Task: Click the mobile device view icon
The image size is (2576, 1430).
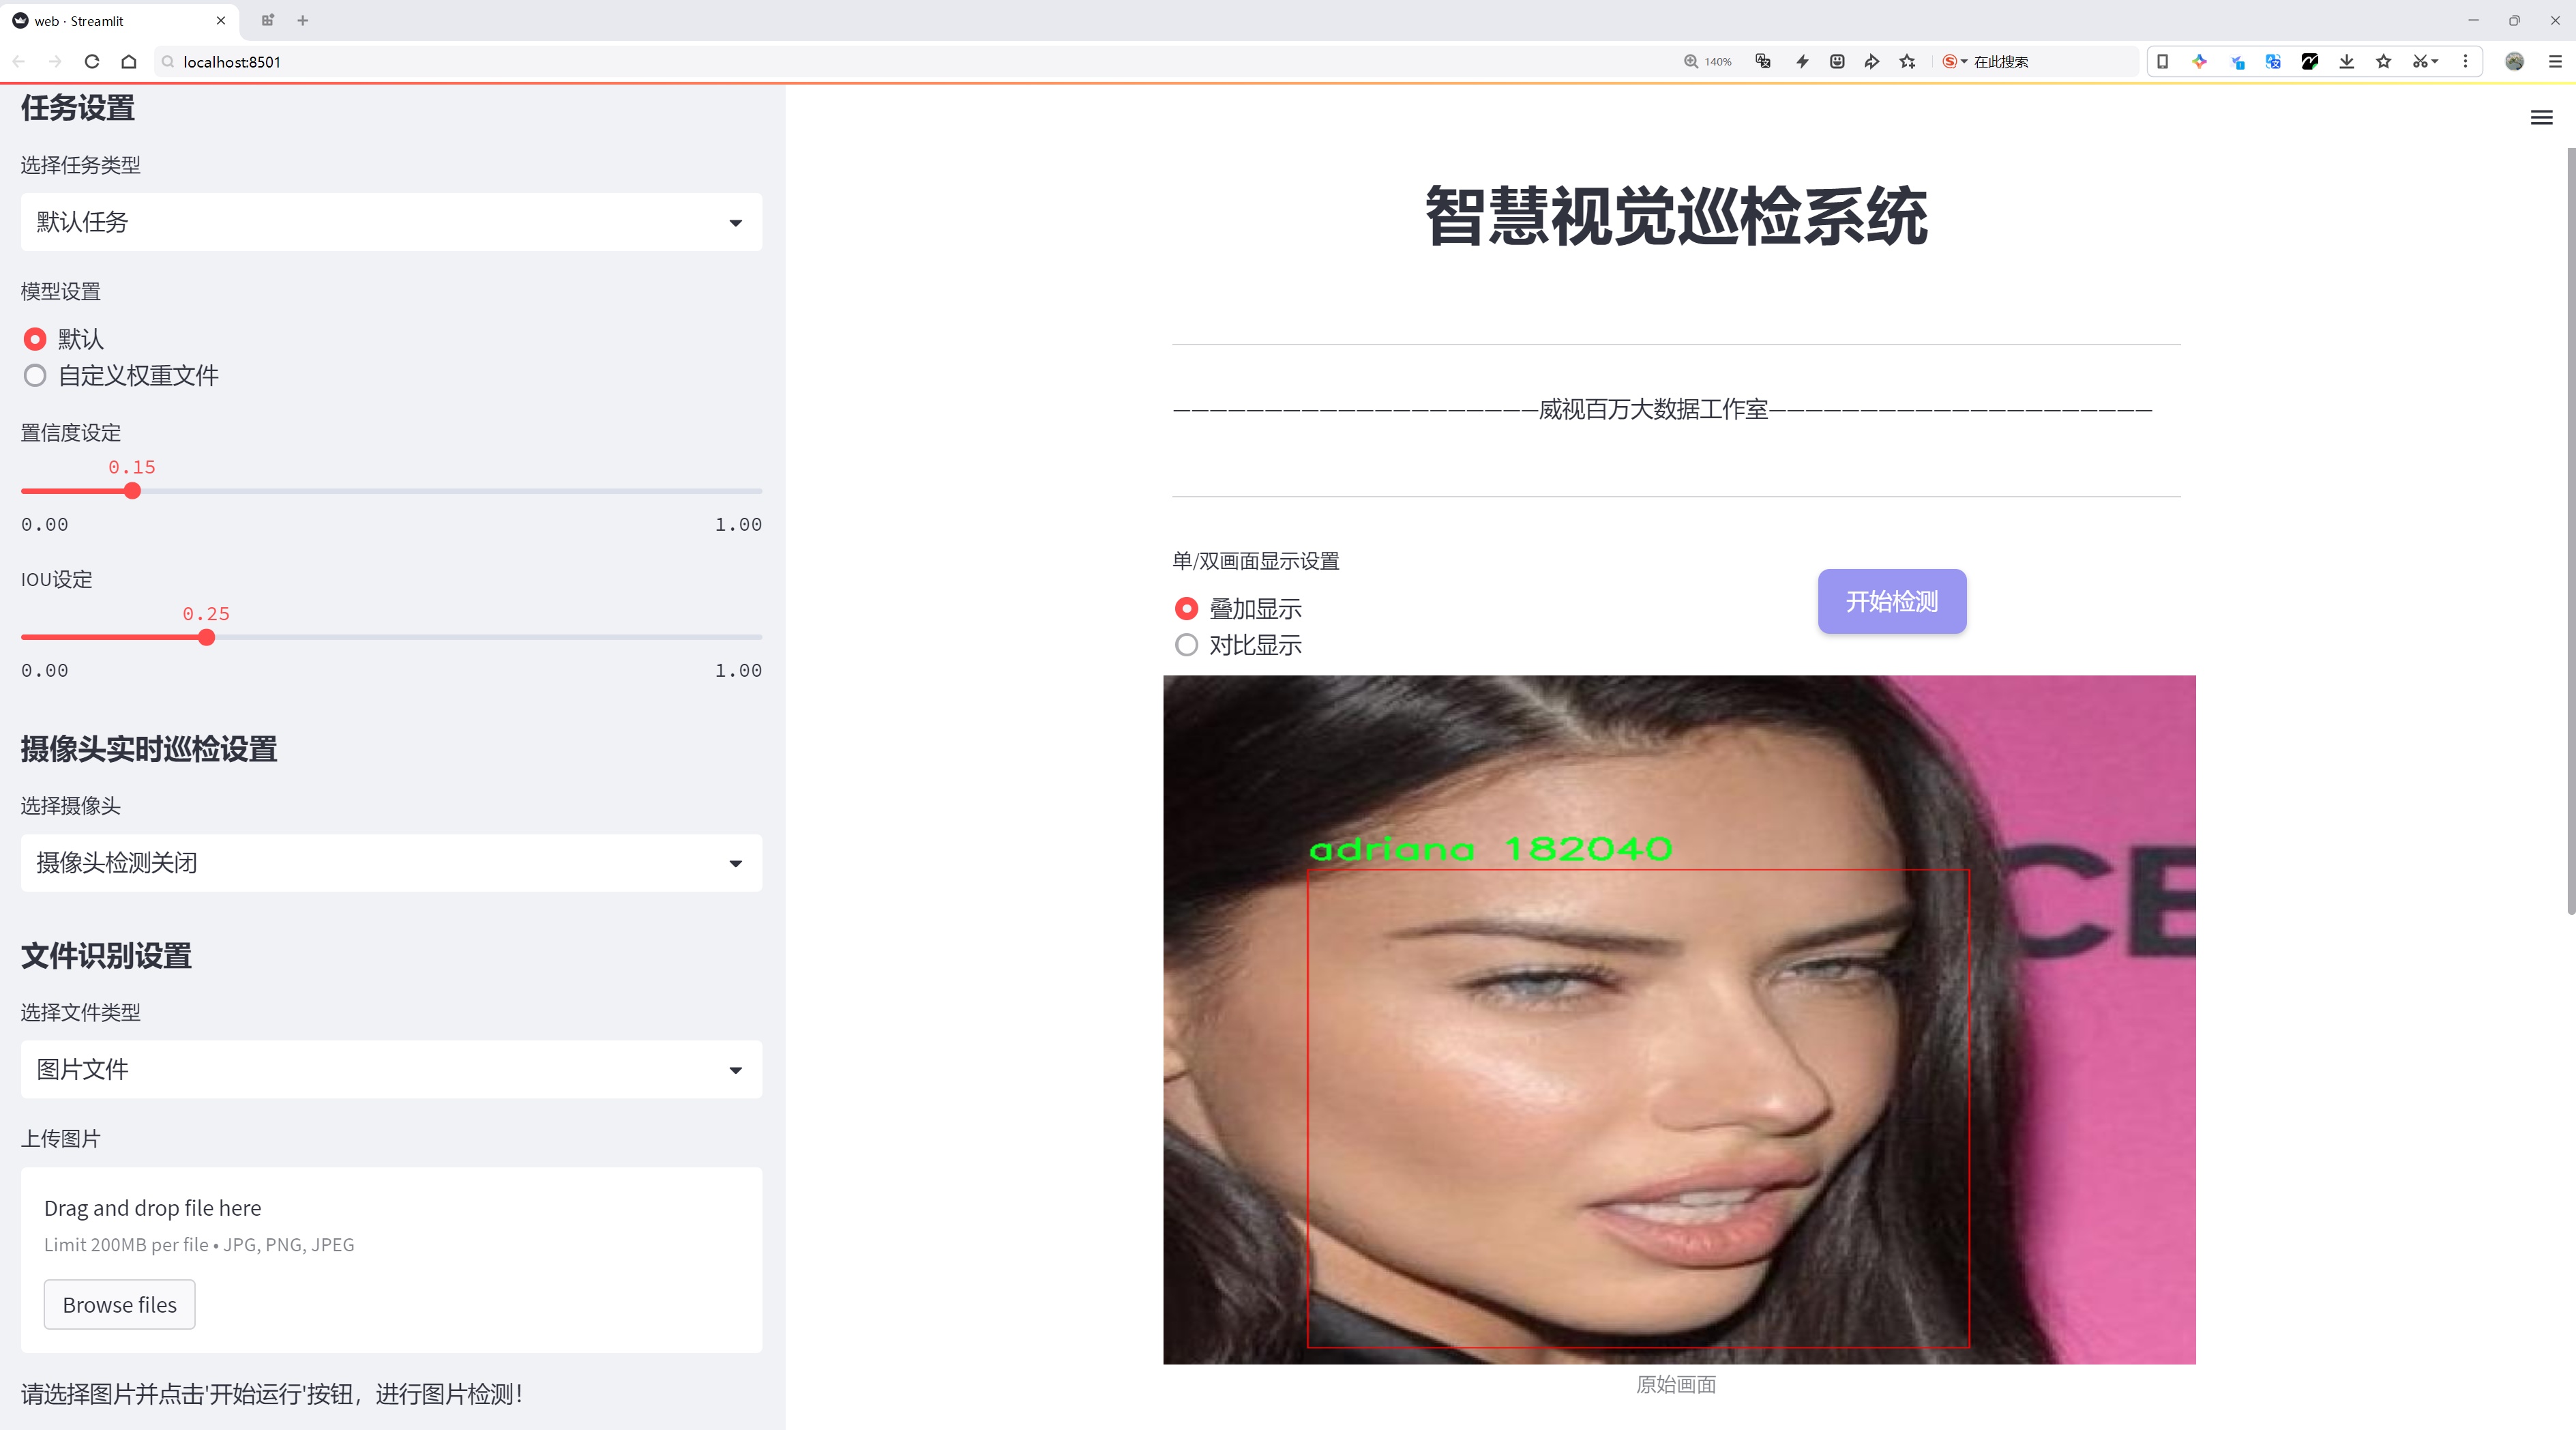Action: pyautogui.click(x=2162, y=62)
